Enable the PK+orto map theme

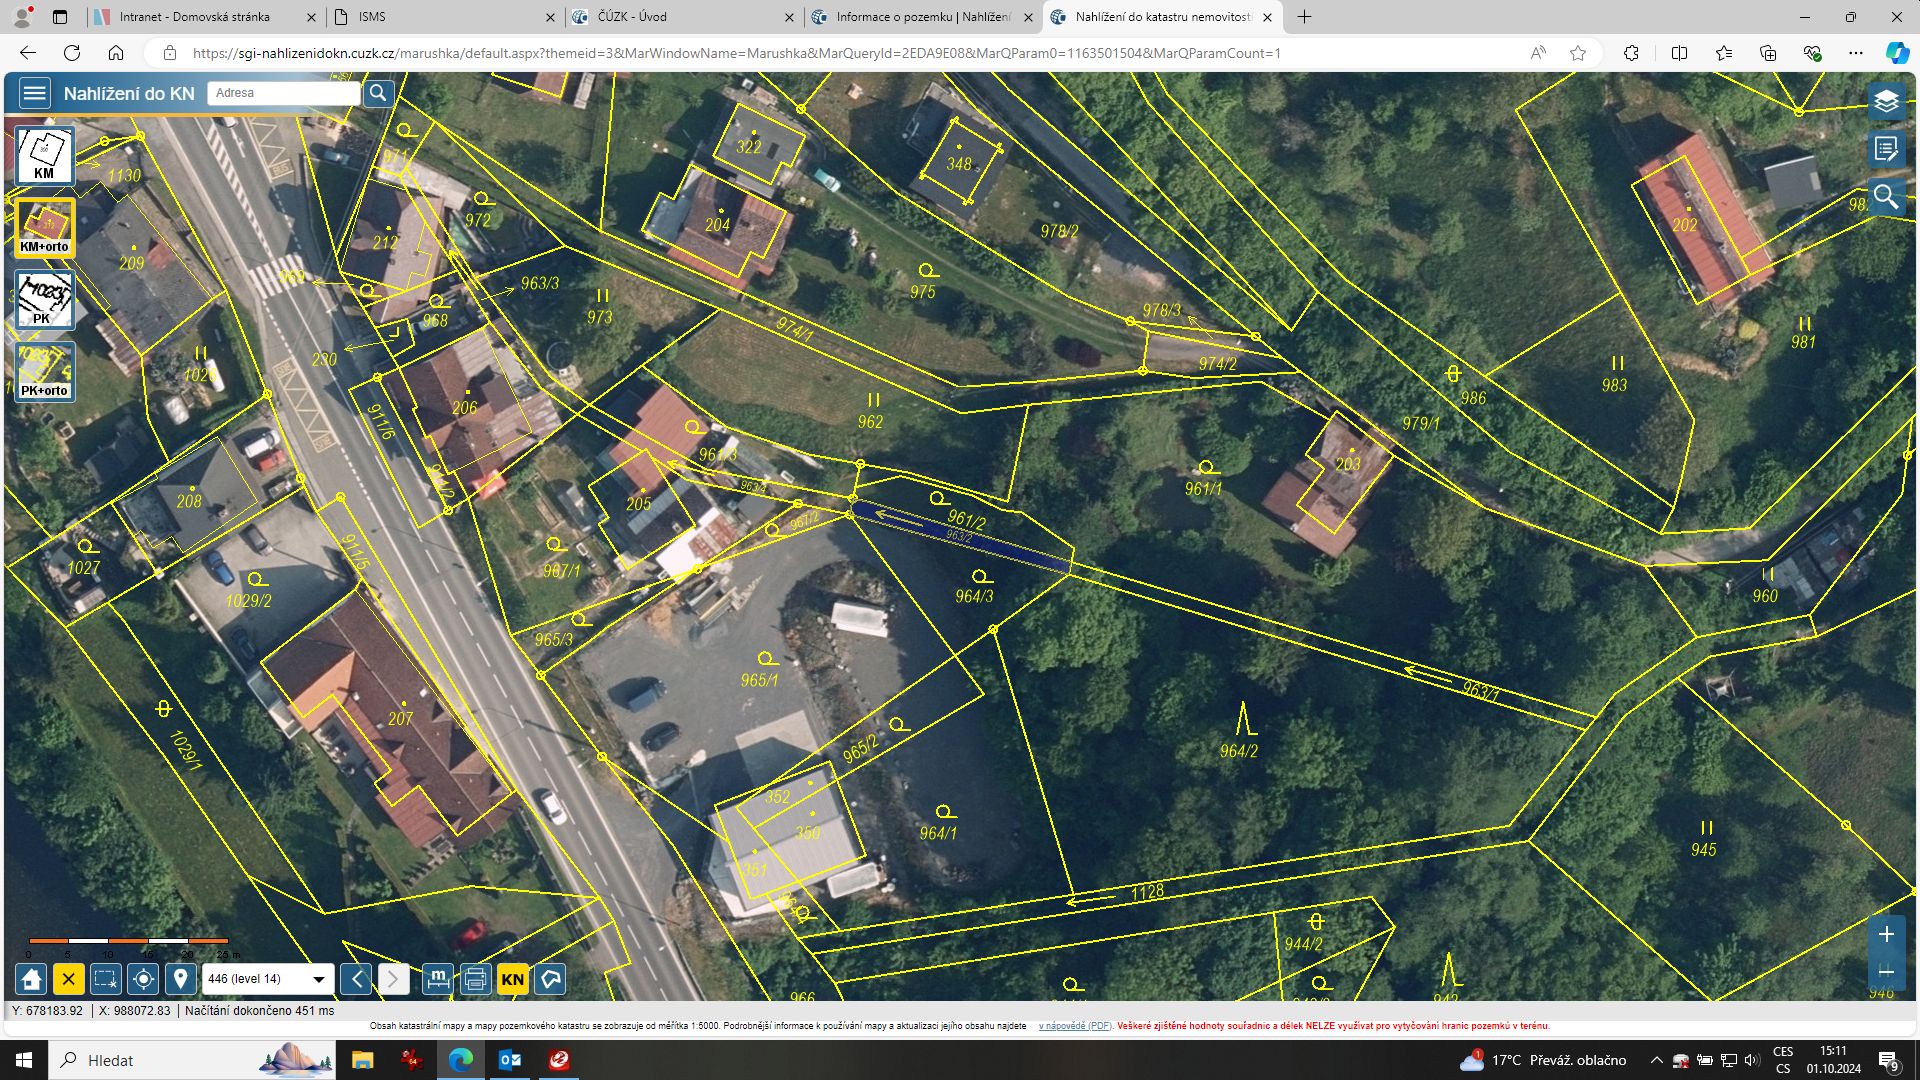(44, 372)
